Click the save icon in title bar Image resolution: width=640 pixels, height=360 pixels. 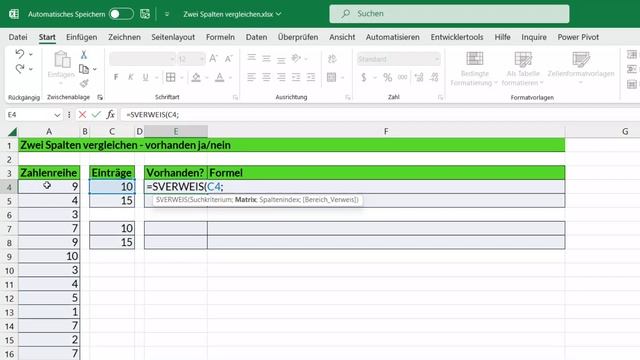tap(145, 14)
